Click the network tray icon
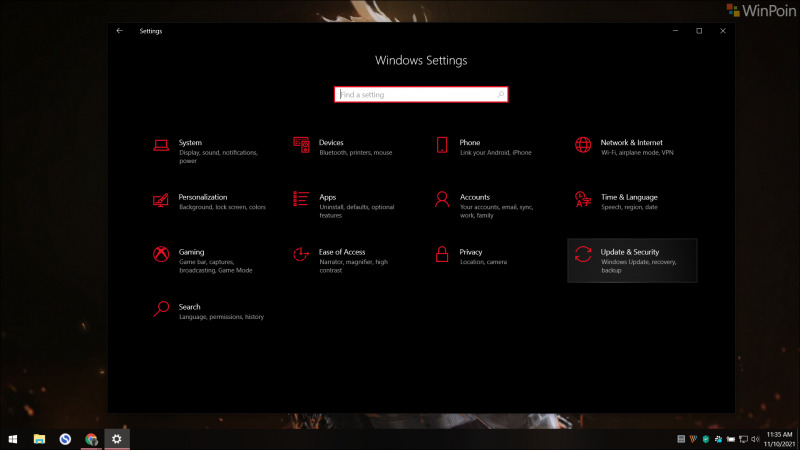 pos(743,439)
